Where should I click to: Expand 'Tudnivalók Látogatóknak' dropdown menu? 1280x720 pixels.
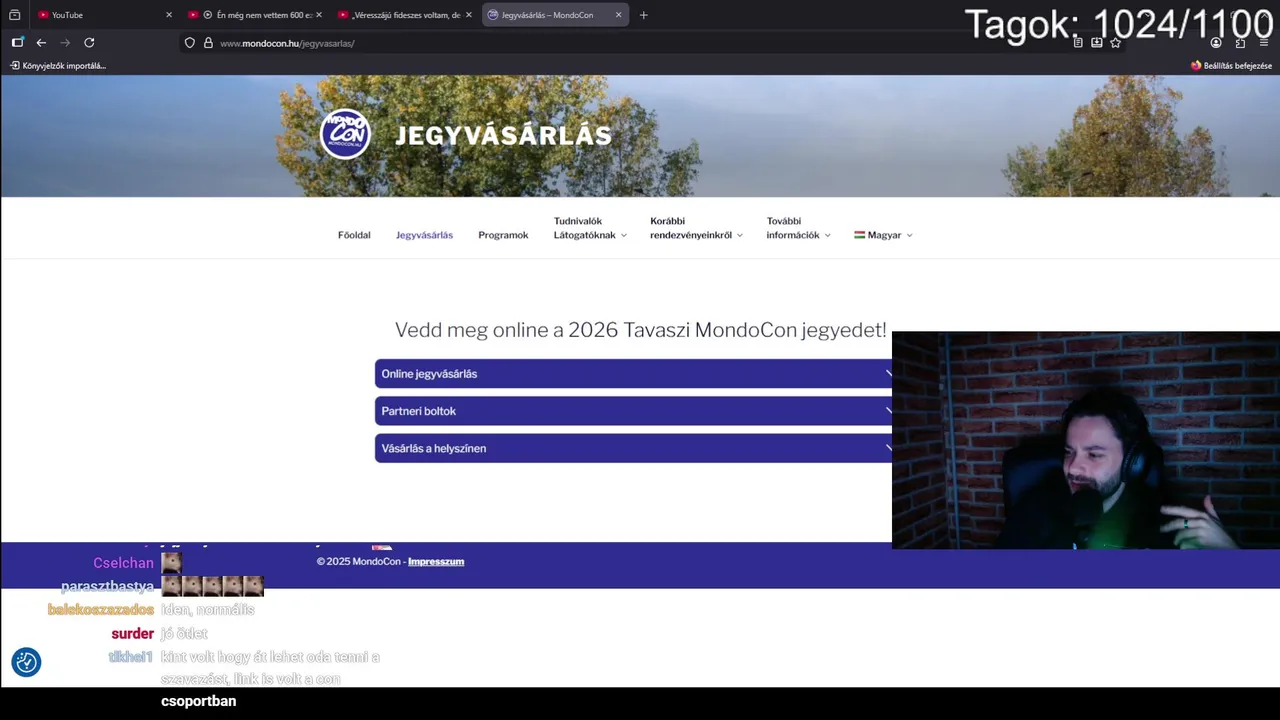590,228
